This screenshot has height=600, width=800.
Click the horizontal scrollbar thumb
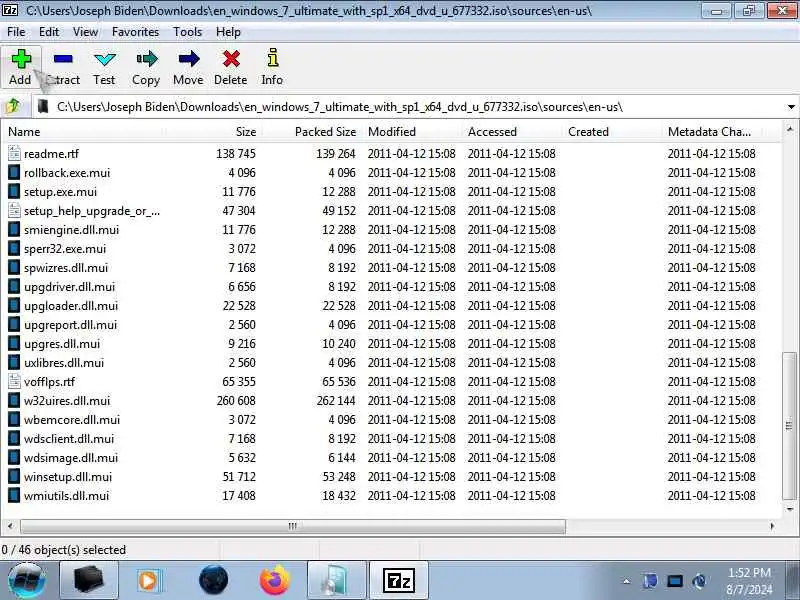tap(293, 526)
